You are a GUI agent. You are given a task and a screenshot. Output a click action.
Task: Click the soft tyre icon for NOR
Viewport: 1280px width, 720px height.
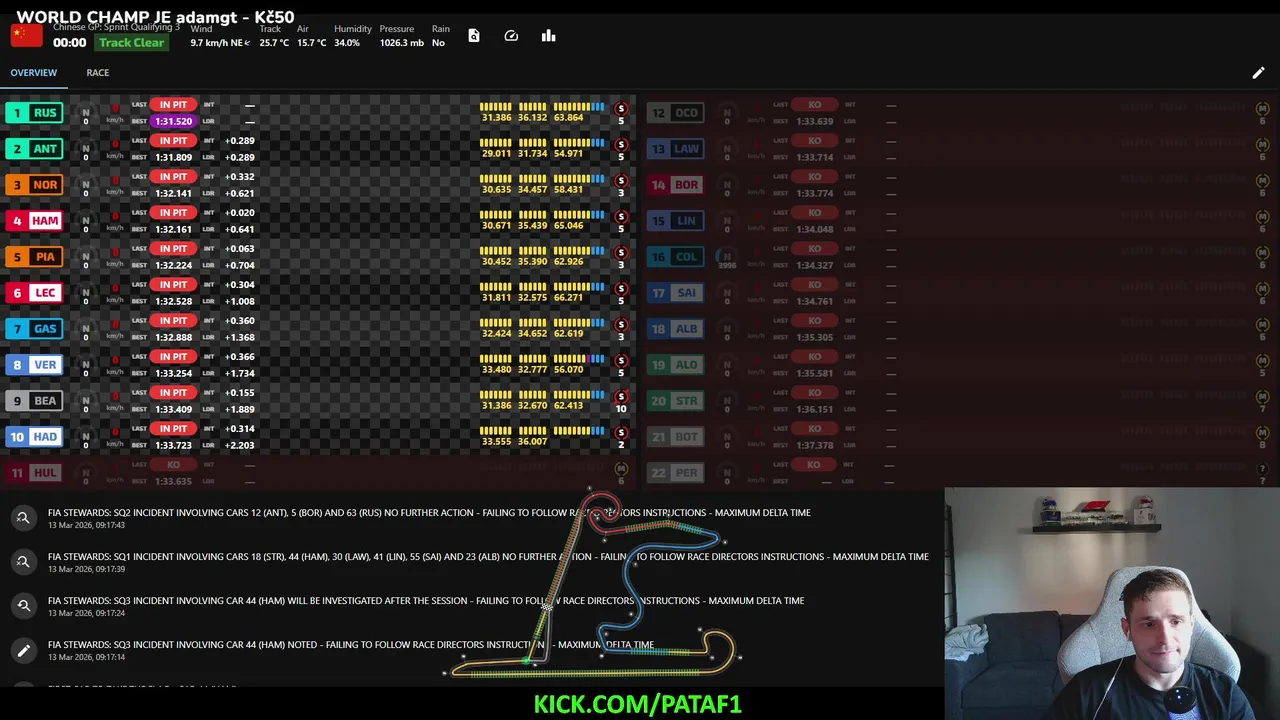point(621,181)
